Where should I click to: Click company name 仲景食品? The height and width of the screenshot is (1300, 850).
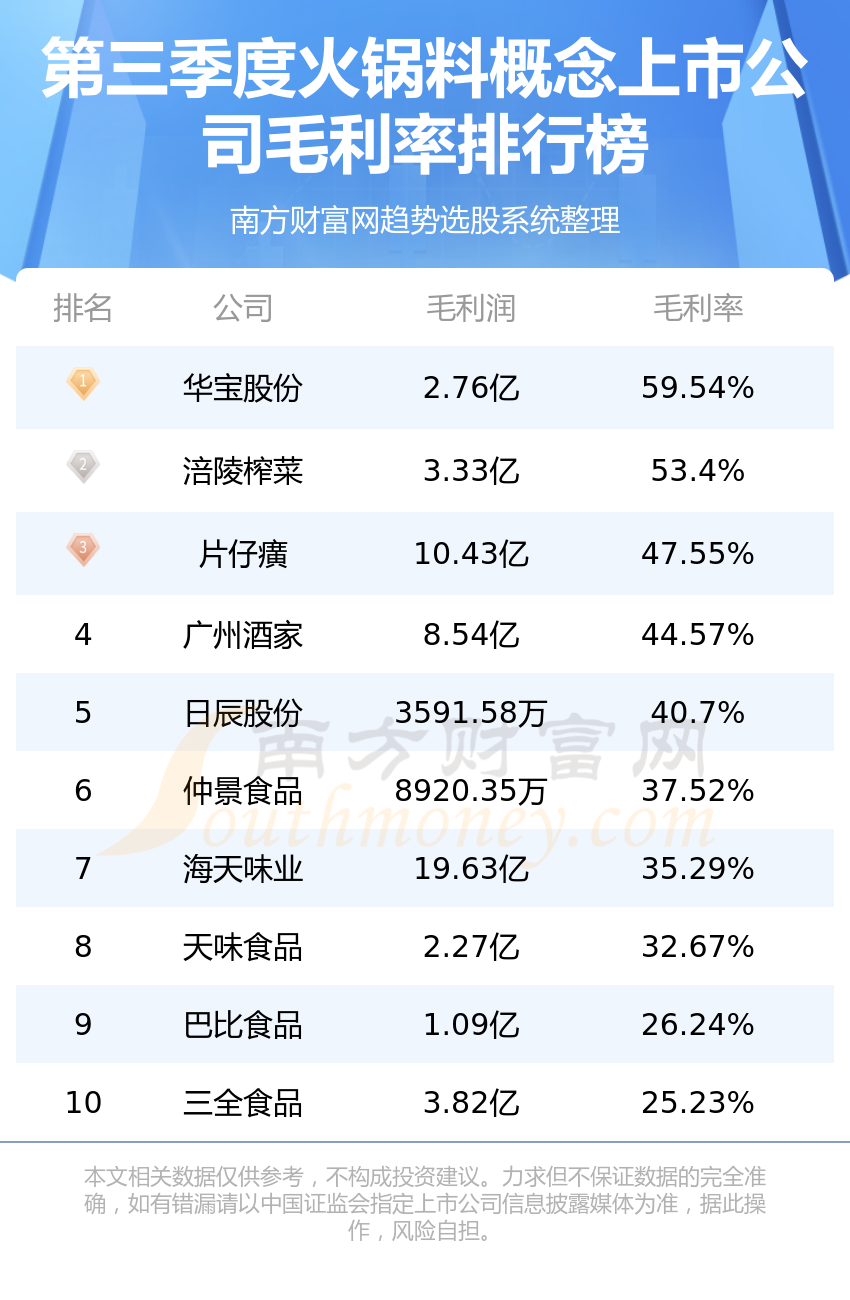point(243,791)
